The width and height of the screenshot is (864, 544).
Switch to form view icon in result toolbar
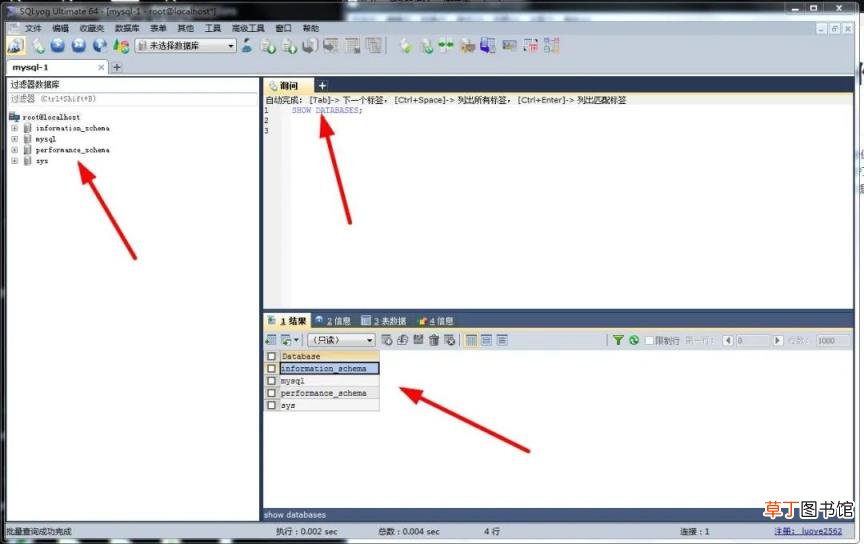coord(487,340)
